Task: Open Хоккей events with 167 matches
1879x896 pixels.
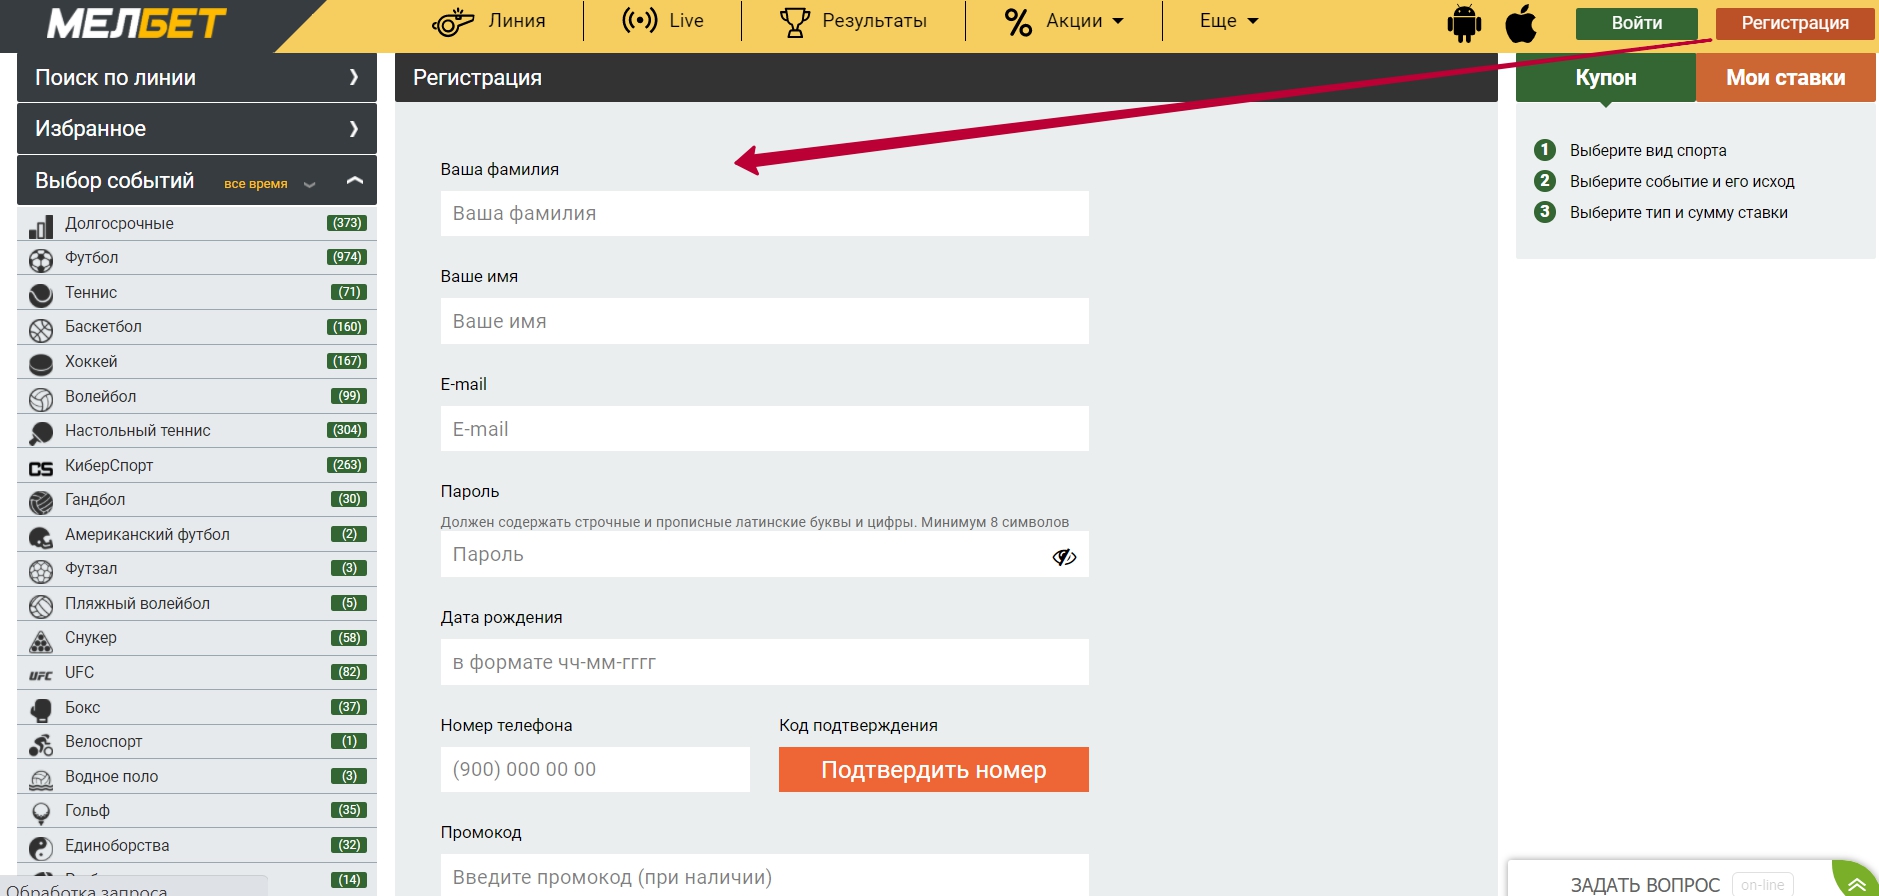Action: 197,361
